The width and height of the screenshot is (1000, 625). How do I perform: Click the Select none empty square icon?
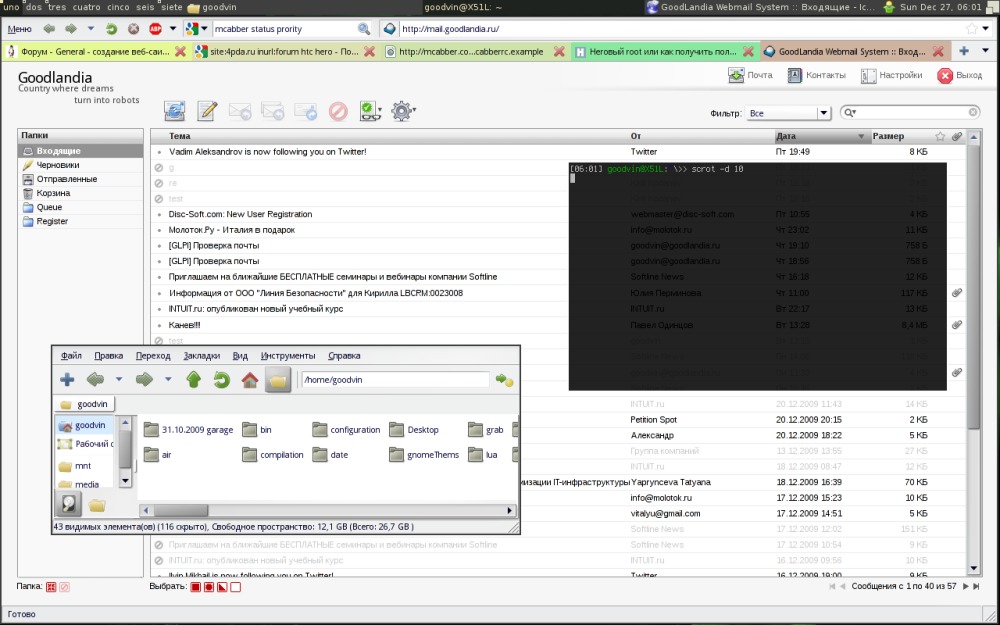pyautogui.click(x=235, y=587)
